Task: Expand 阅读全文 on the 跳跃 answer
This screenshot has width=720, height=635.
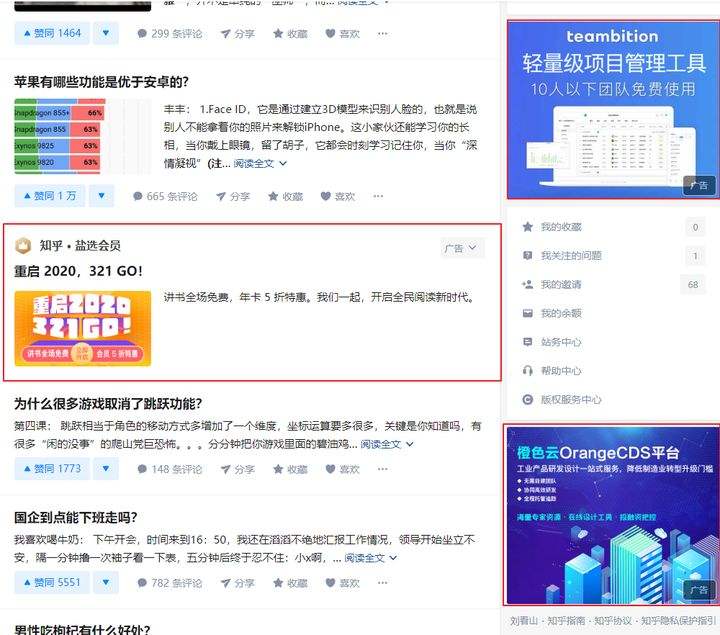Action: (x=387, y=444)
